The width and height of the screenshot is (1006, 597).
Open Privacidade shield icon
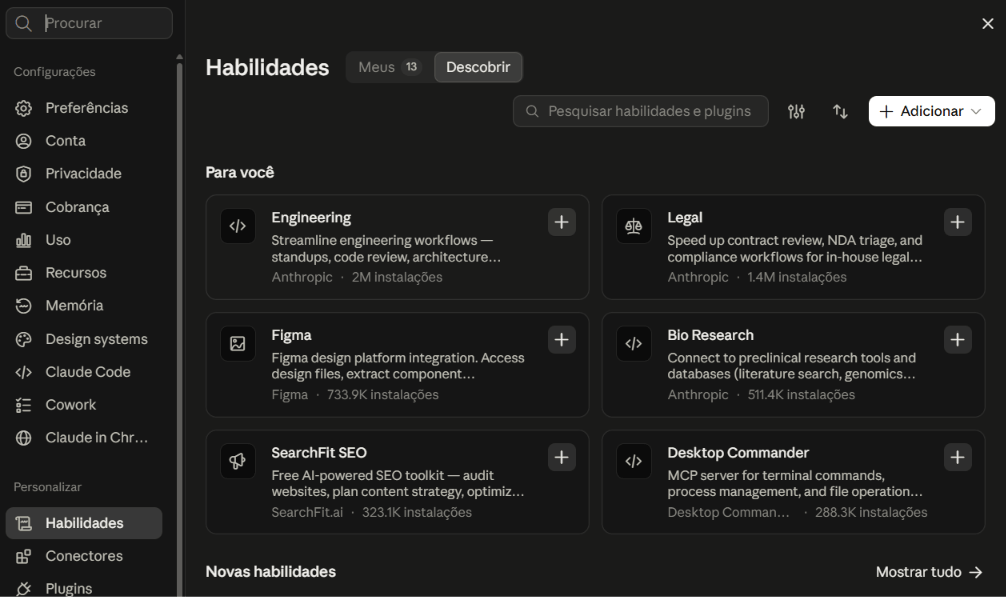point(24,174)
